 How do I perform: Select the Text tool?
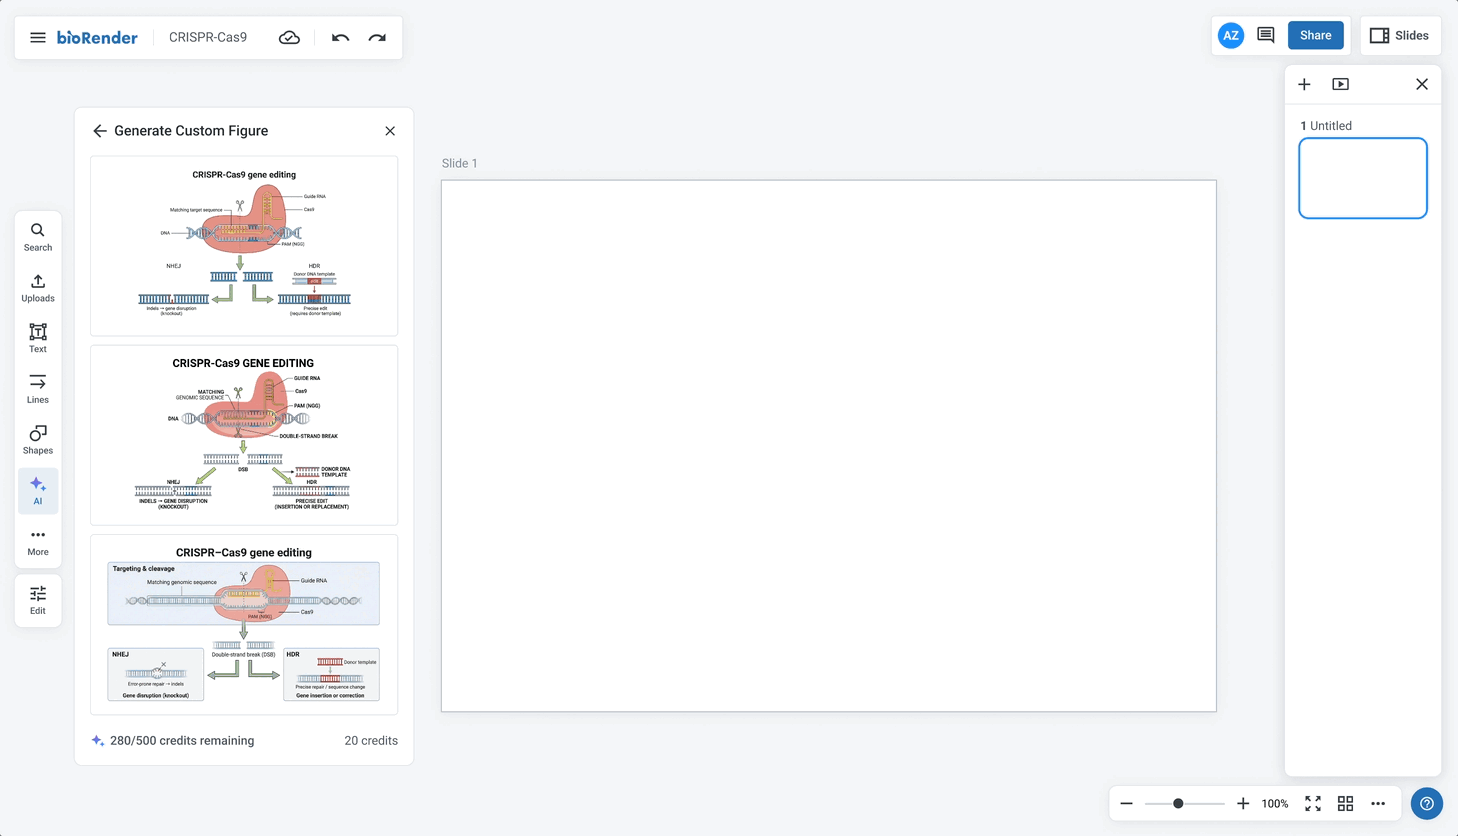38,338
